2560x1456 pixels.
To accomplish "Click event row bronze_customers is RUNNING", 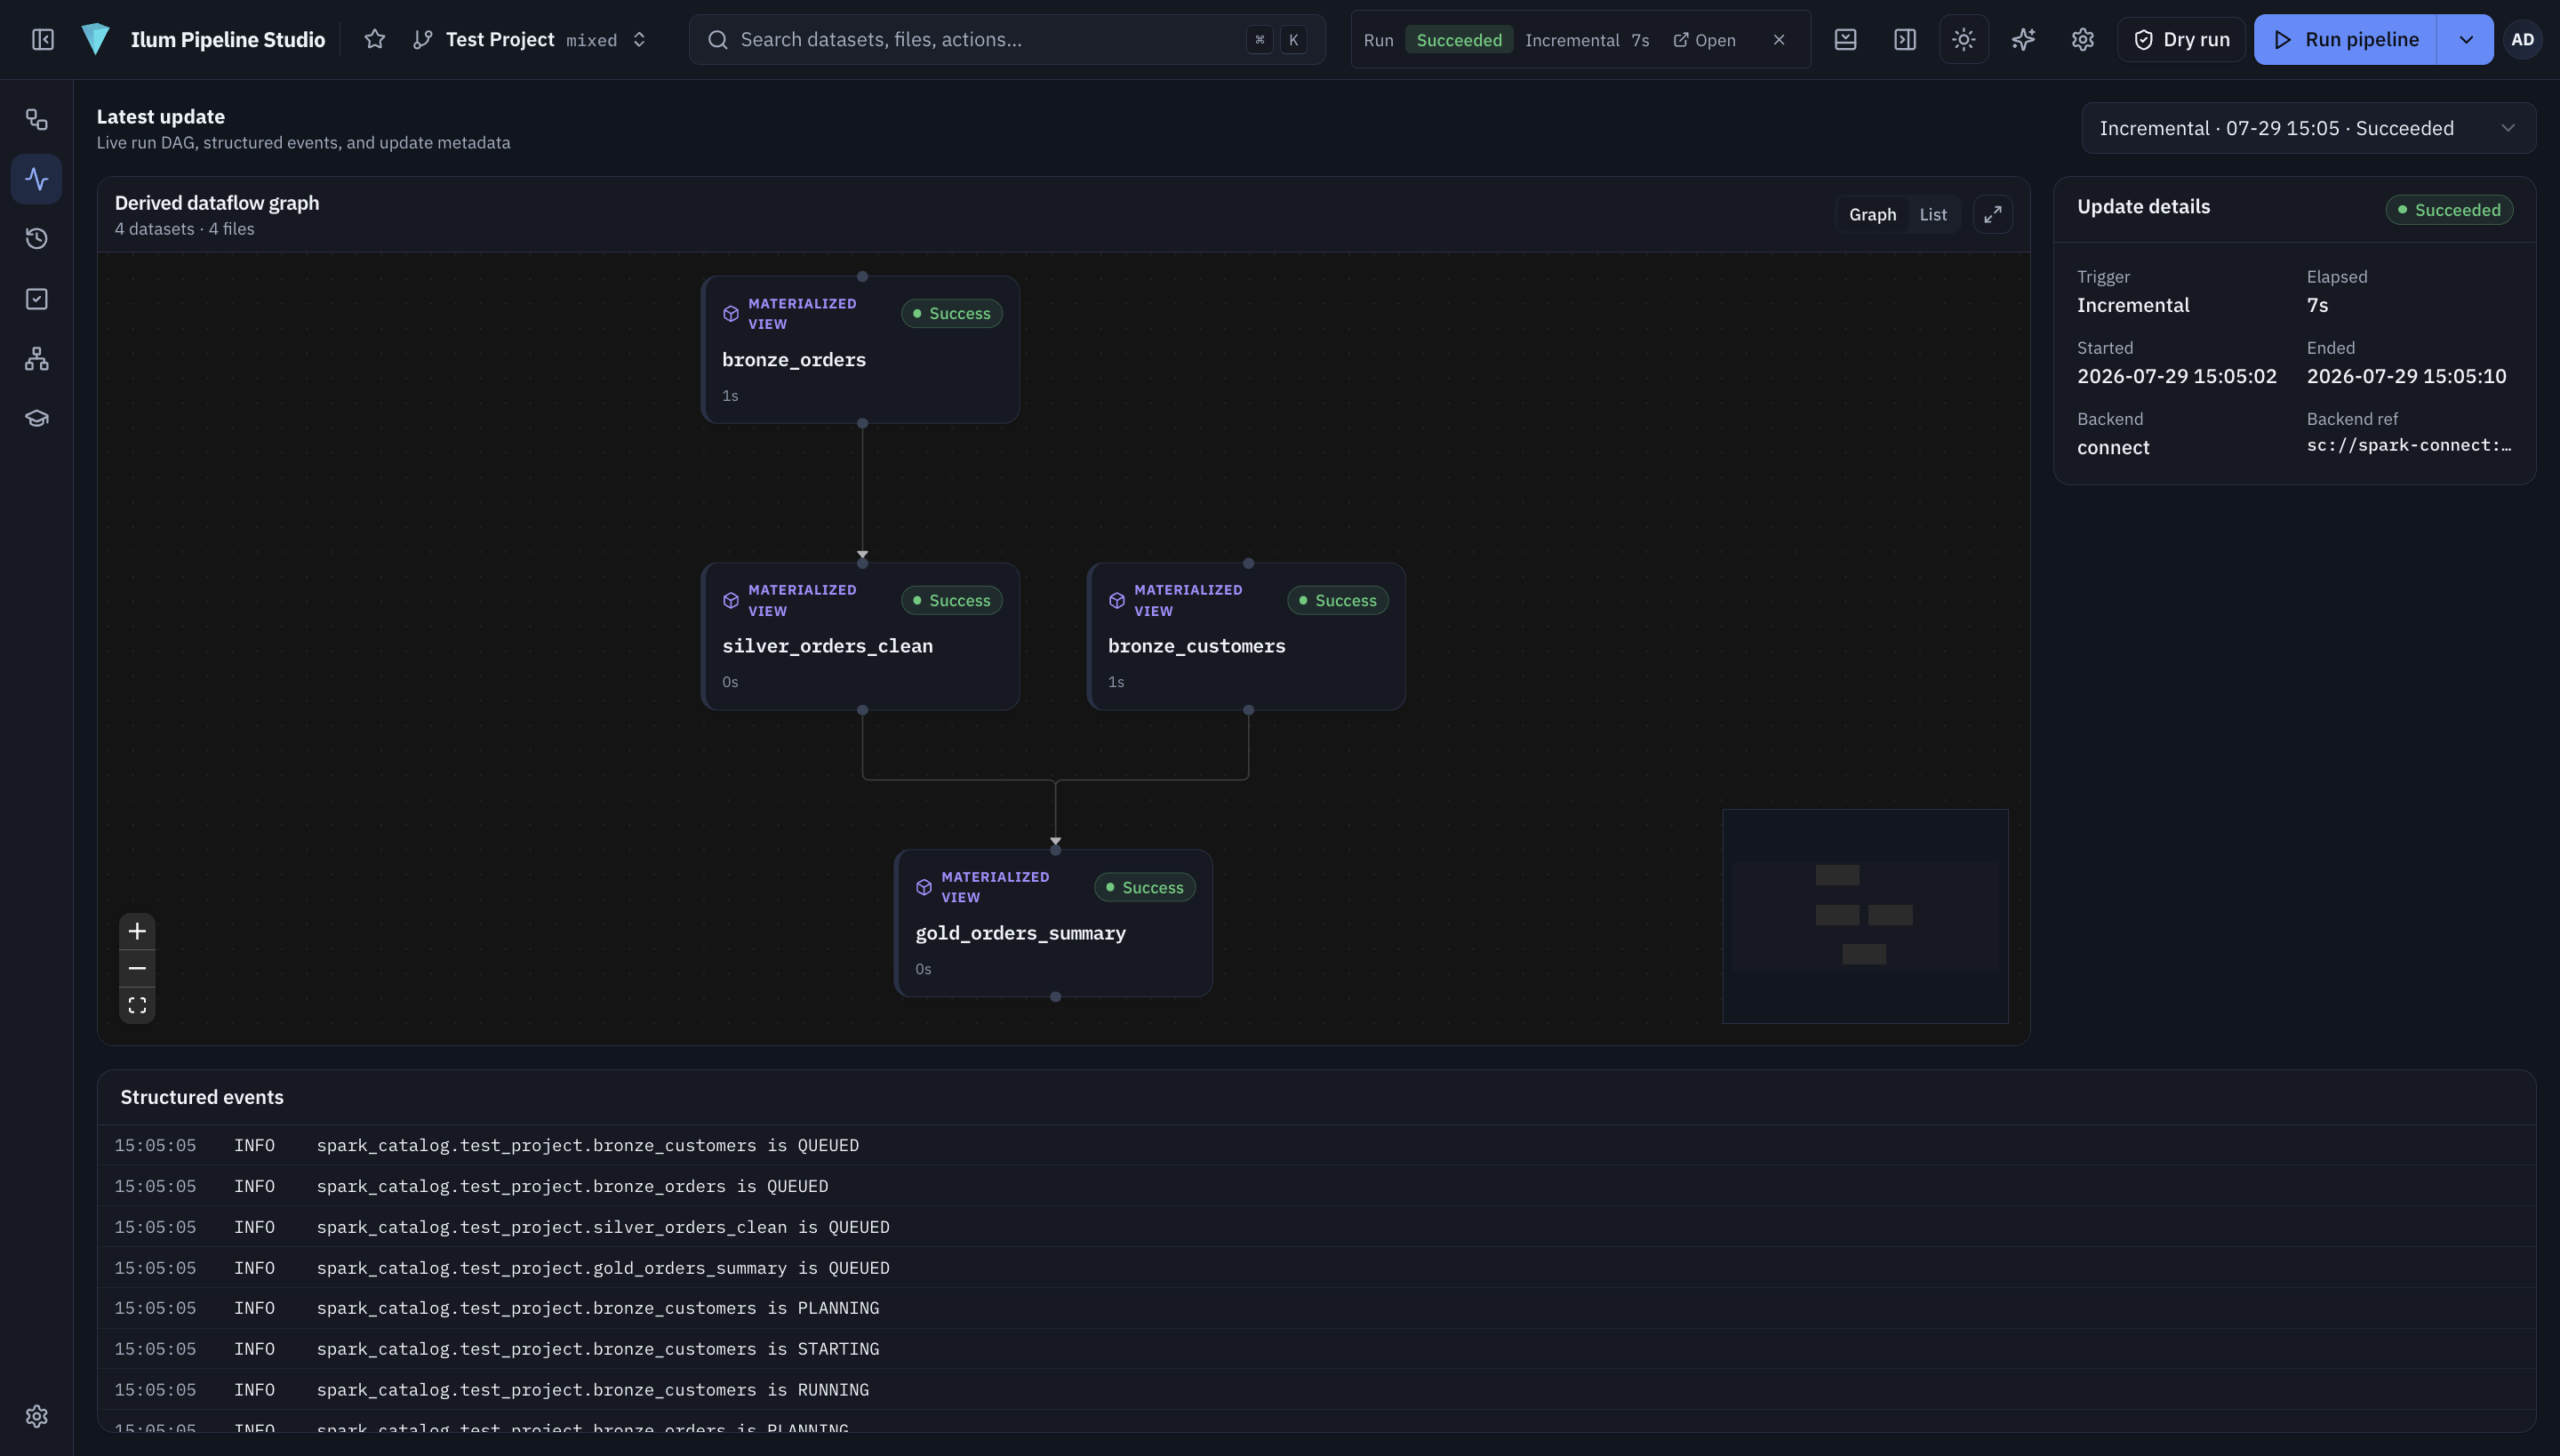I will 1316,1390.
